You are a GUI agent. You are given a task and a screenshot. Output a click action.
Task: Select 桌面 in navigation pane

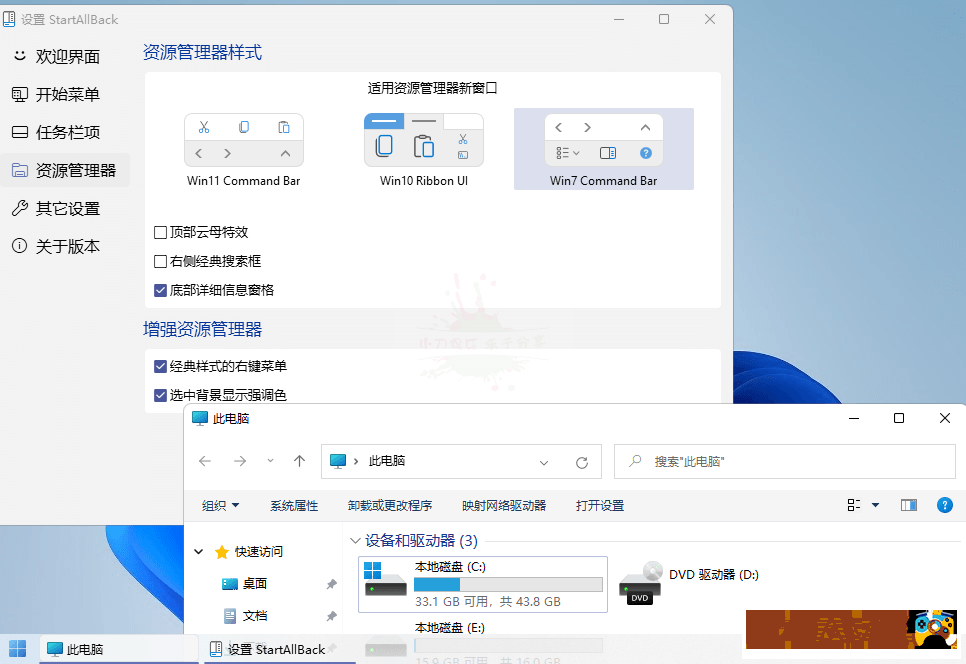click(255, 583)
